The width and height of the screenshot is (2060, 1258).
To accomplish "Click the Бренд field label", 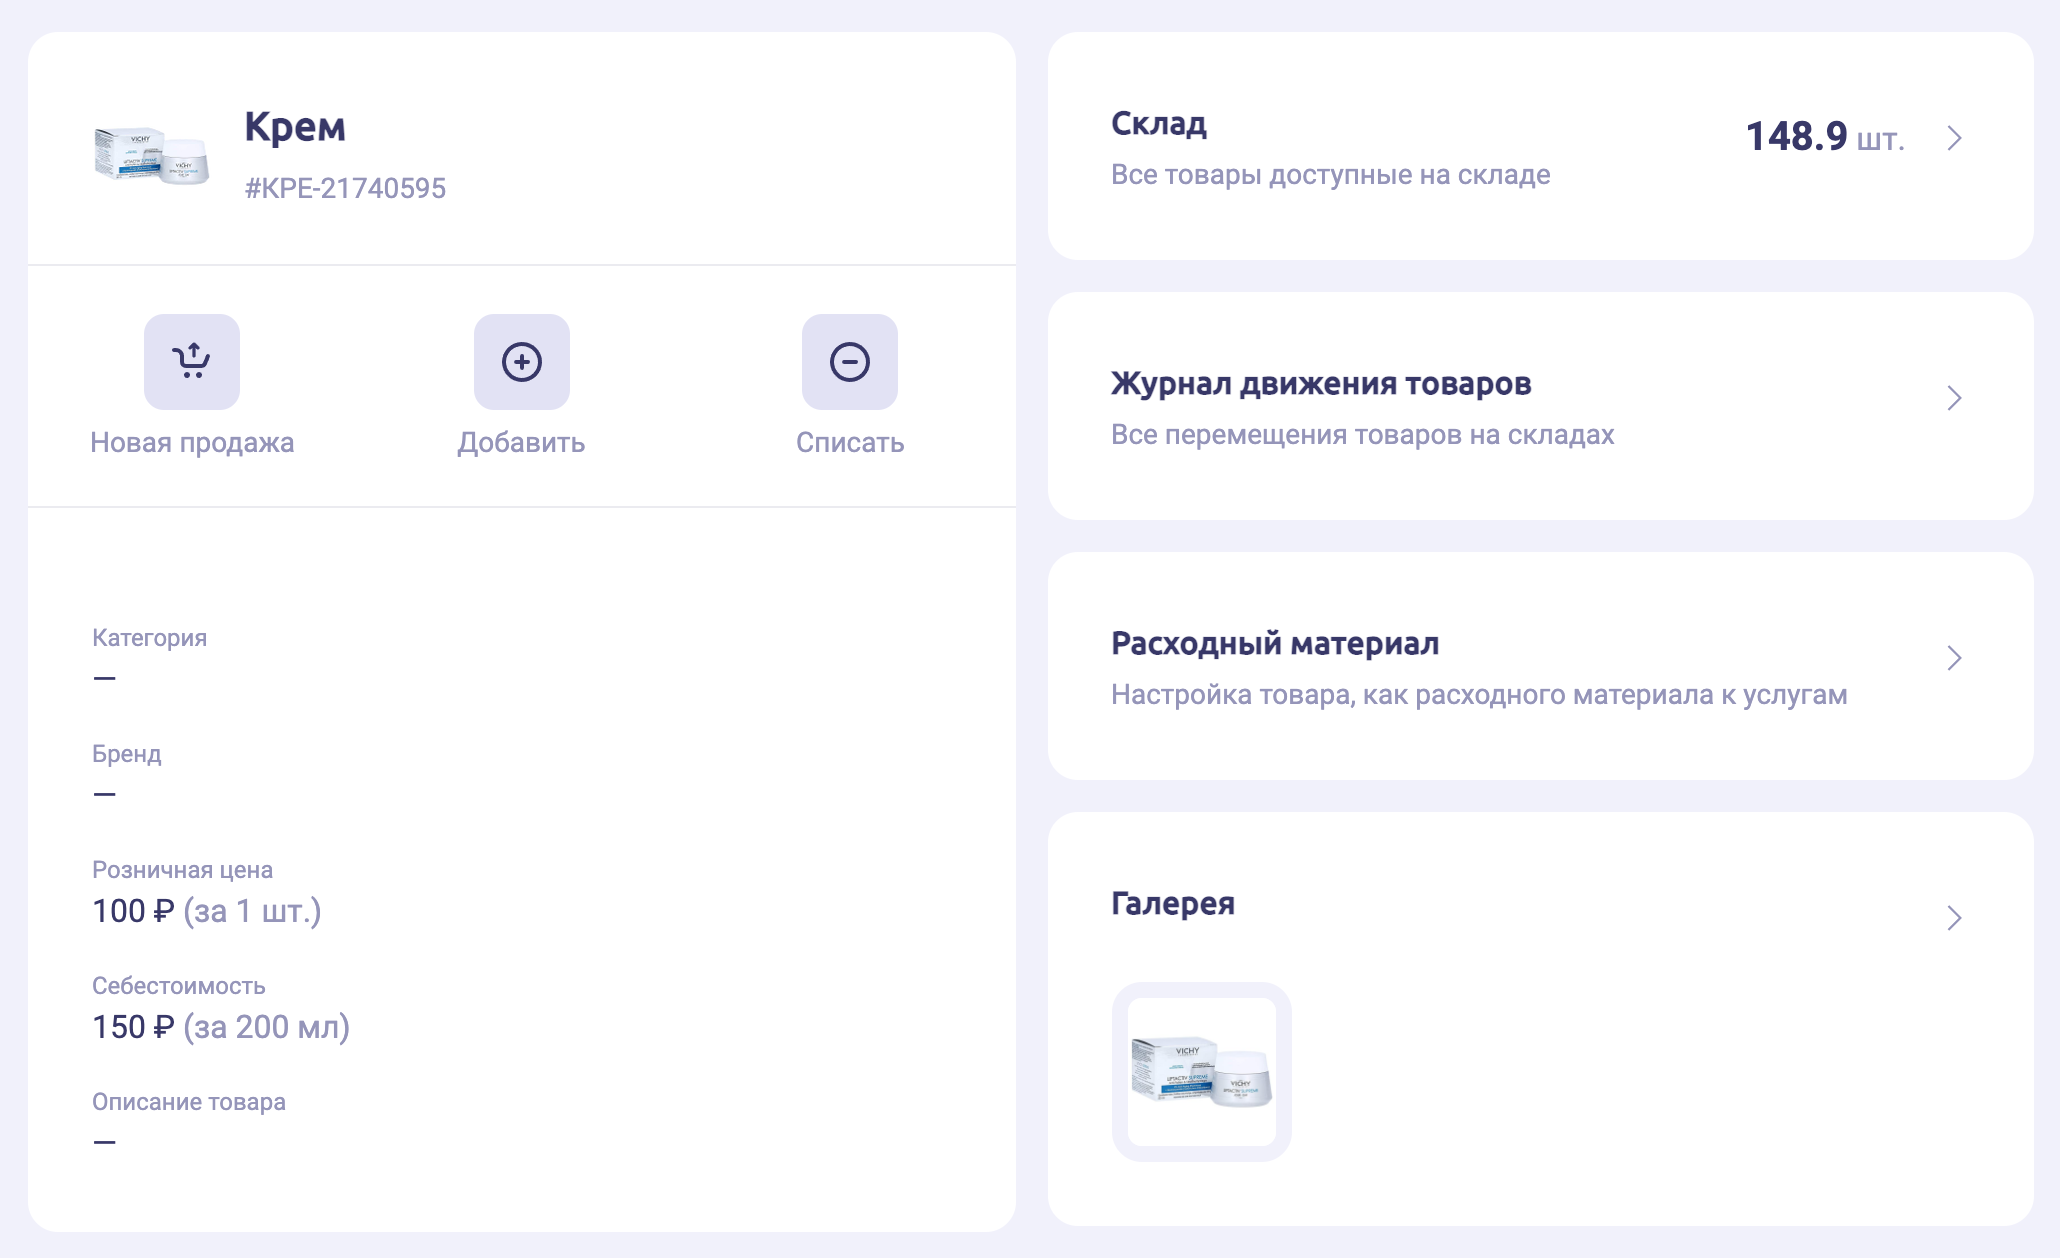I will tap(127, 754).
